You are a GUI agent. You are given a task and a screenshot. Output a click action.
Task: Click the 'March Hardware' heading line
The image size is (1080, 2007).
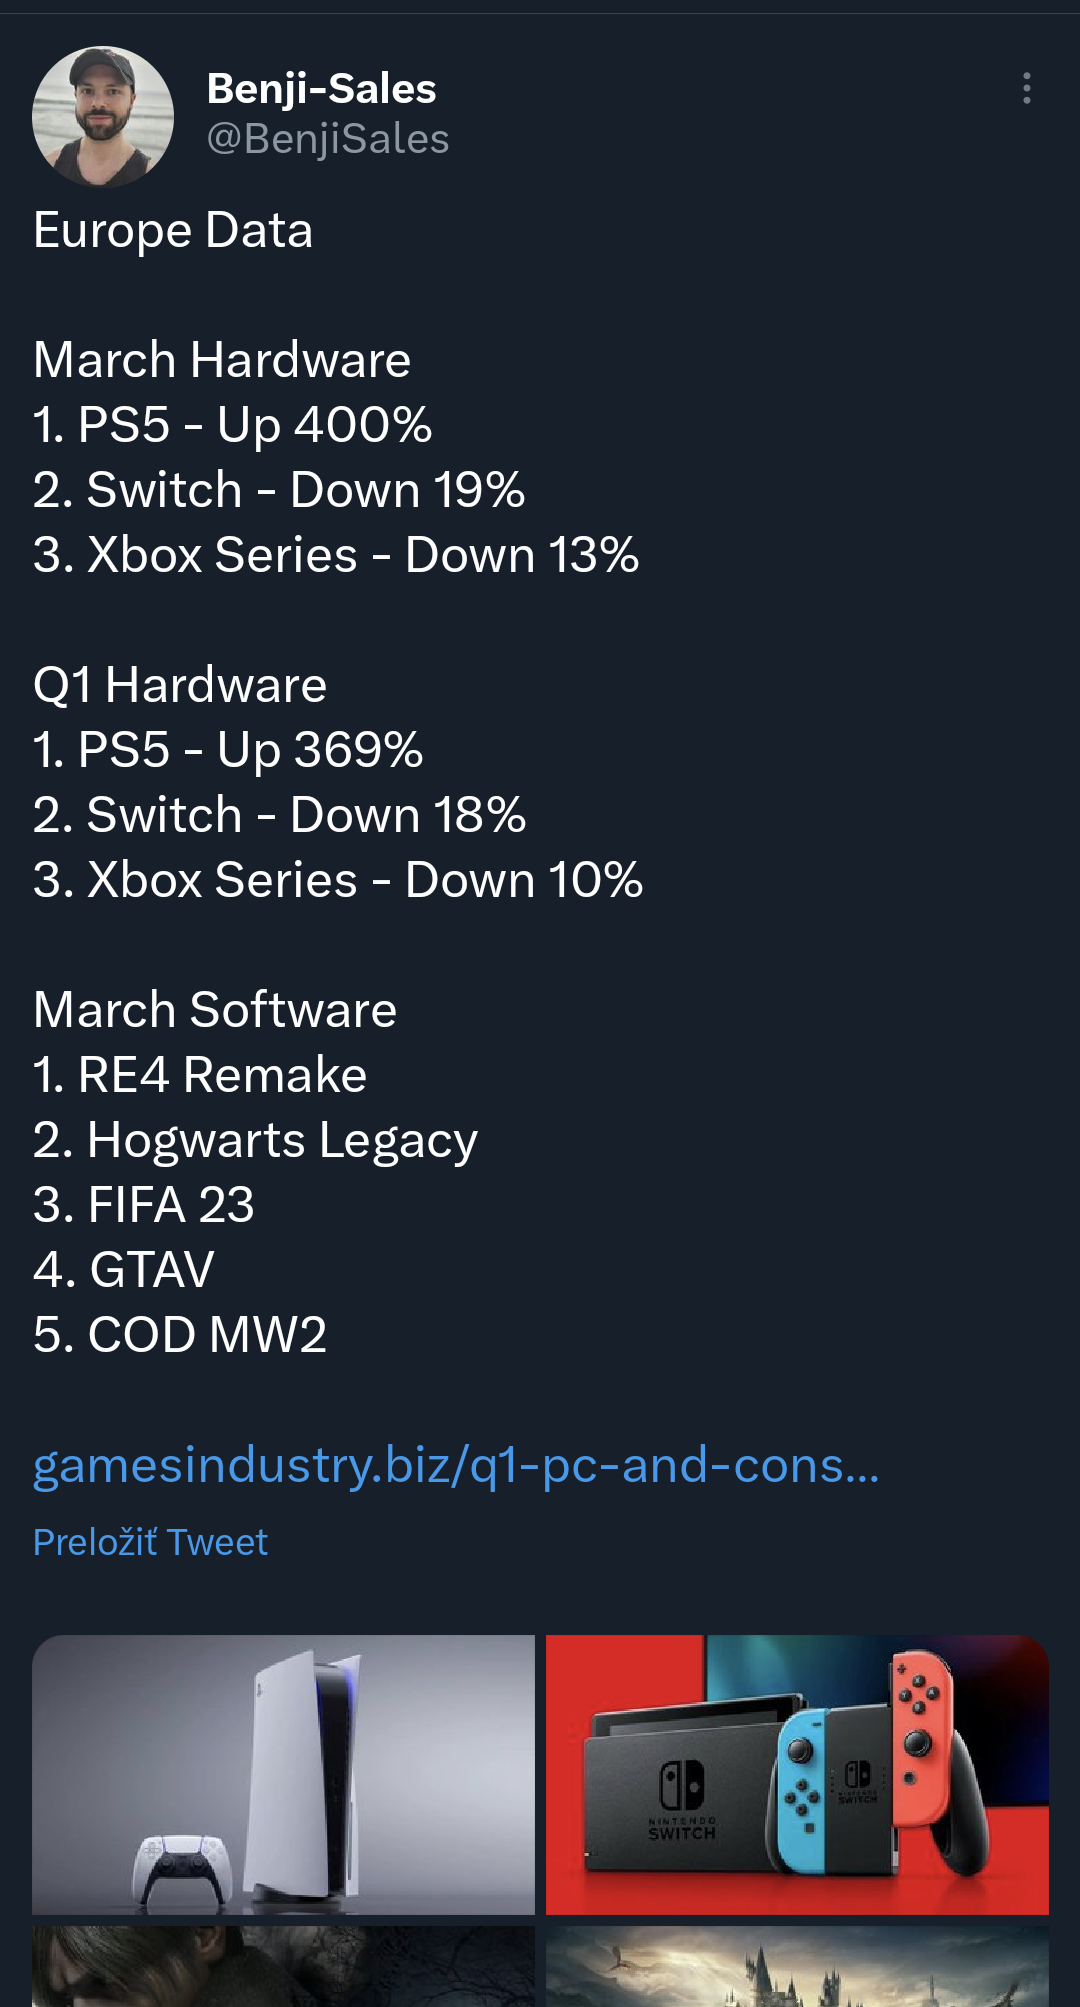point(222,360)
